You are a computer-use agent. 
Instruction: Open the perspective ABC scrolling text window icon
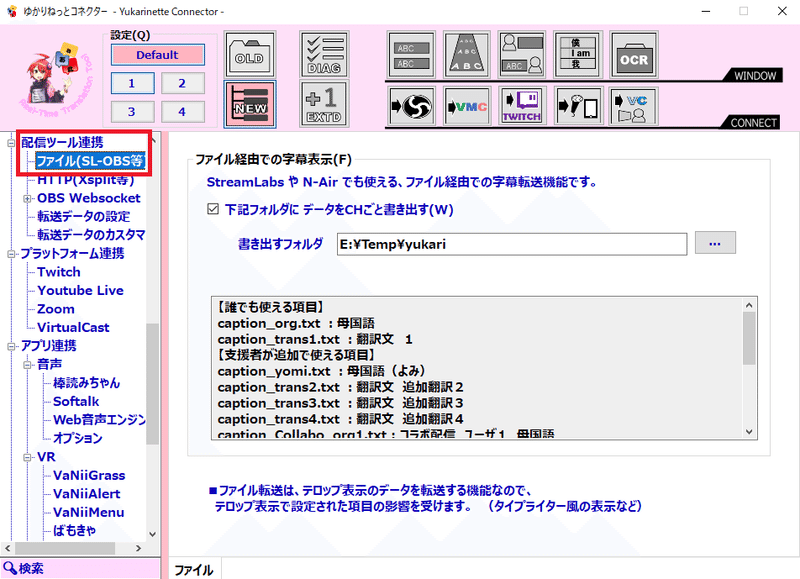(x=467, y=55)
